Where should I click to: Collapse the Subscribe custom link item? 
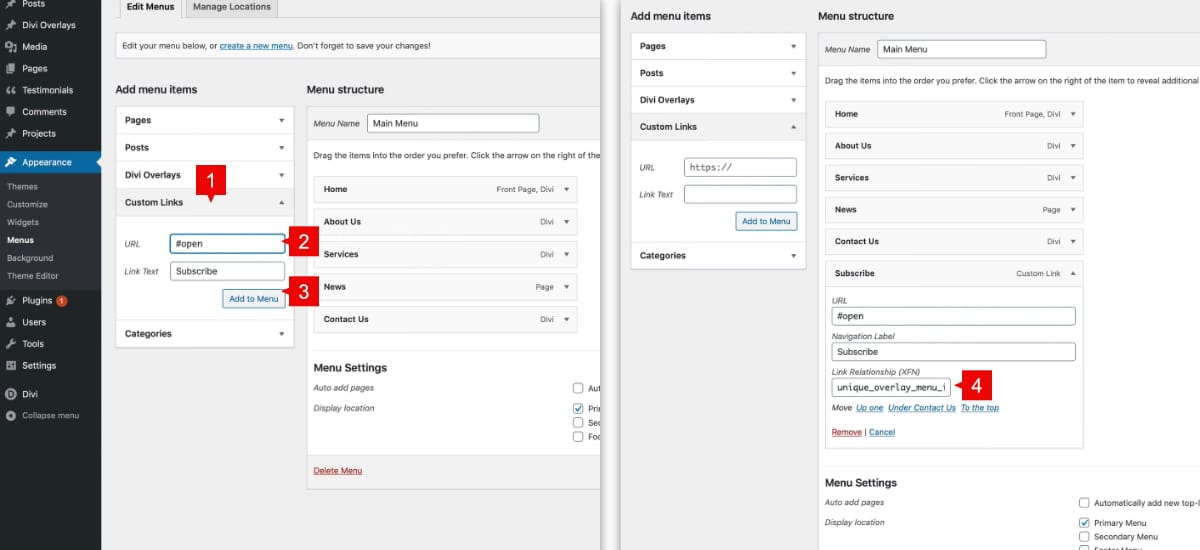[1073, 273]
